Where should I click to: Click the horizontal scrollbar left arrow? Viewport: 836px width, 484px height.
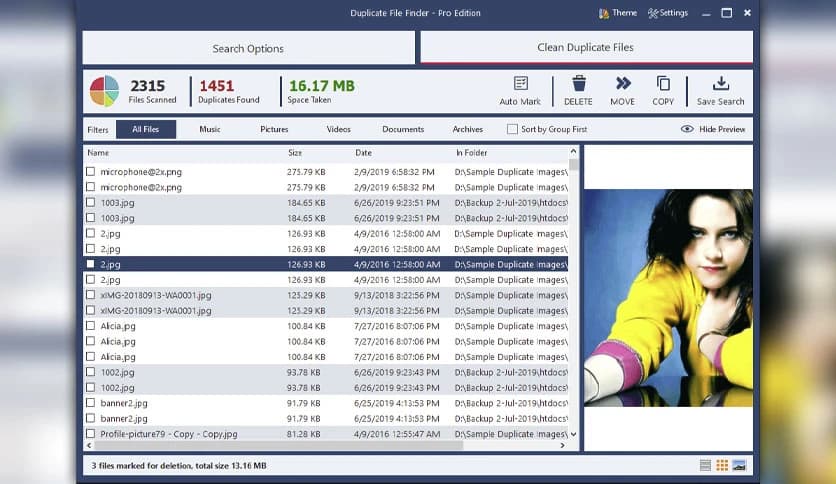click(x=89, y=445)
